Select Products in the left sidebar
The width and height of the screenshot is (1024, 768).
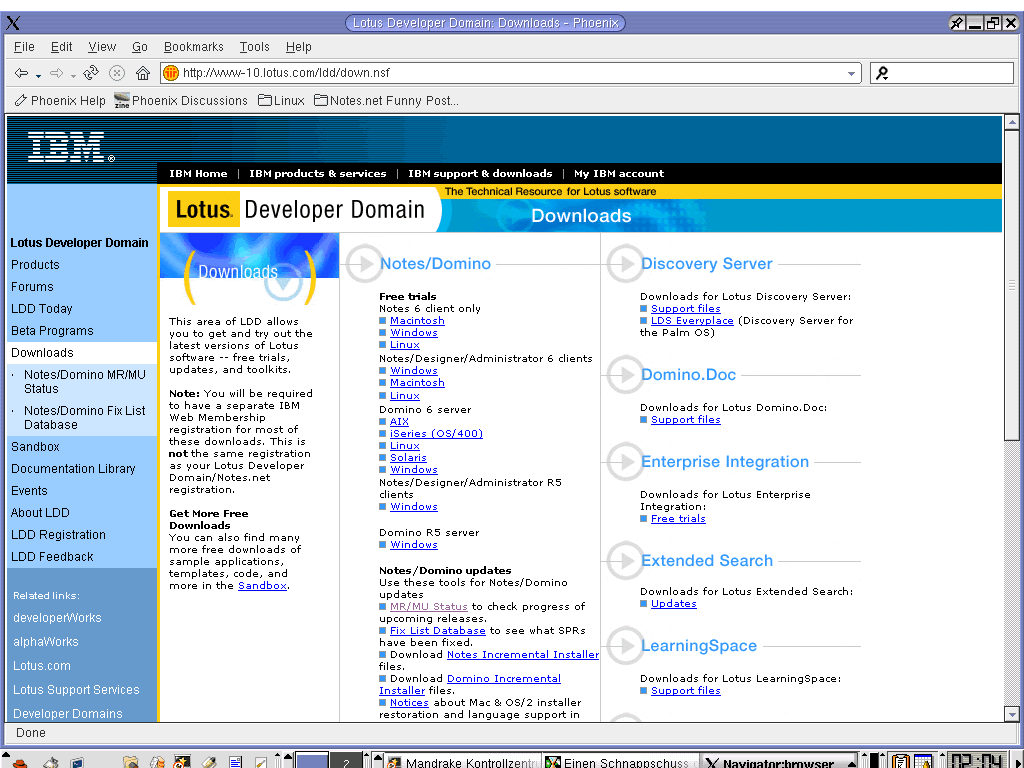coord(35,264)
